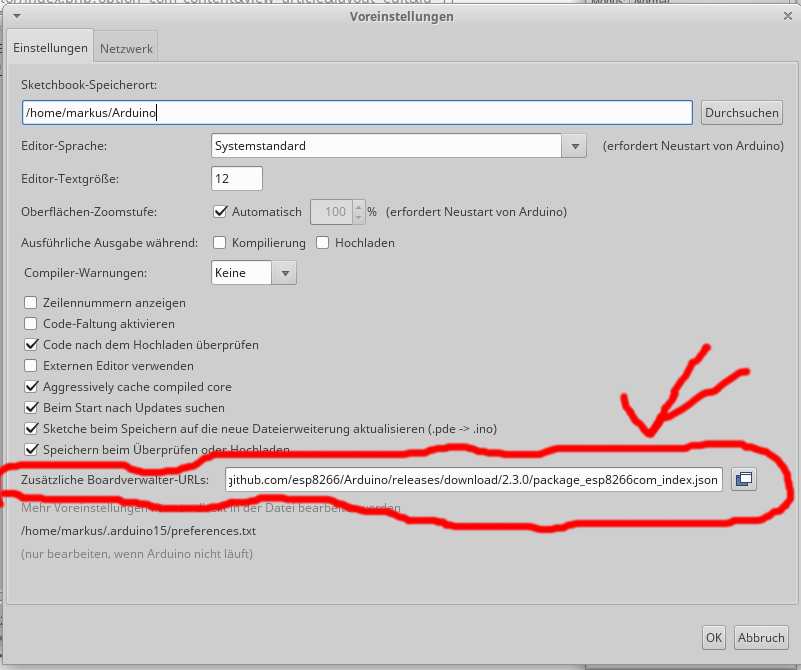Switch to the Netzwerk tab
This screenshot has width=801, height=670.
point(126,49)
